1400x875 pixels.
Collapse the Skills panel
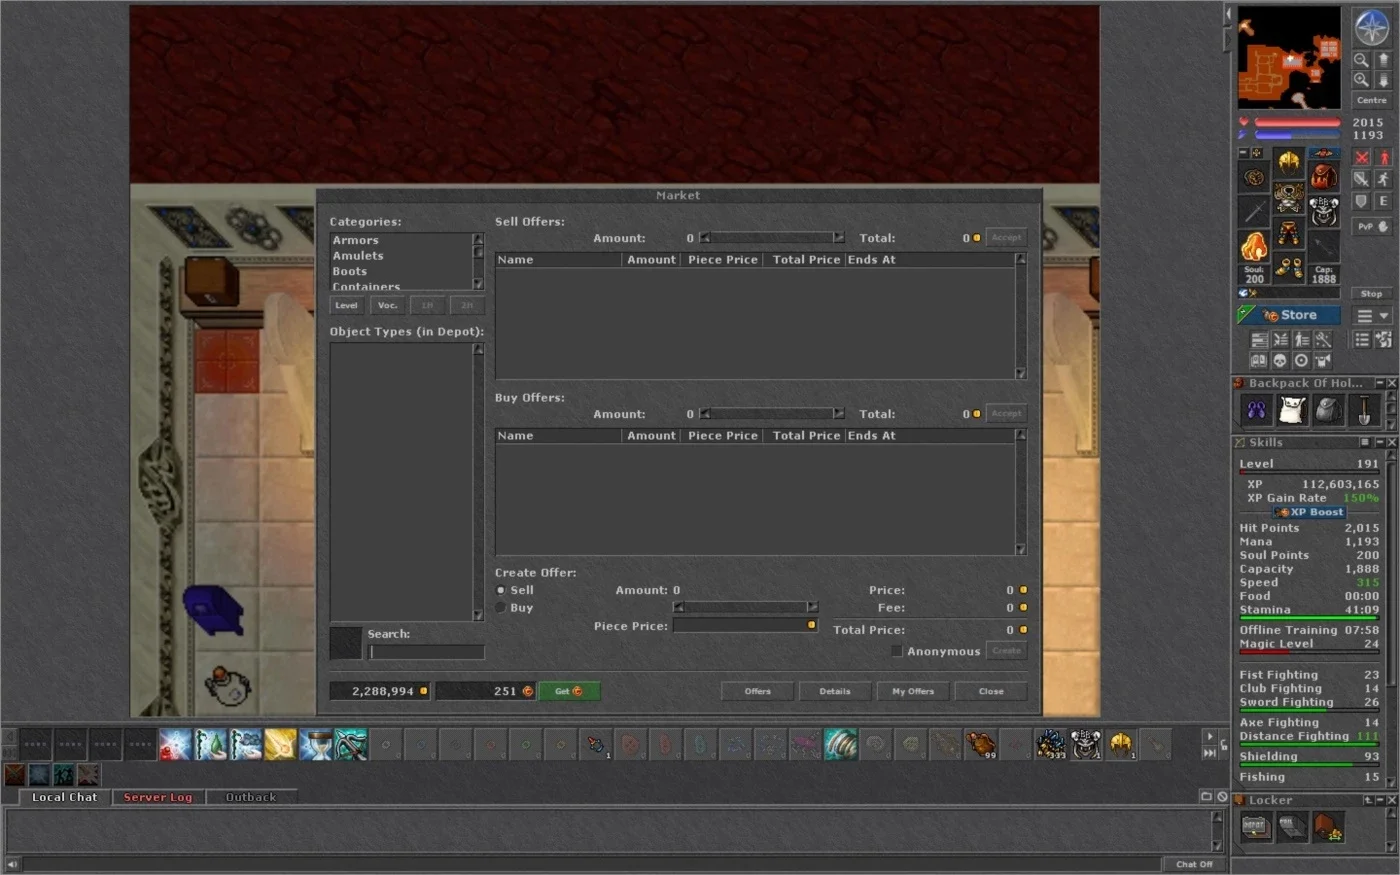[x=1379, y=442]
